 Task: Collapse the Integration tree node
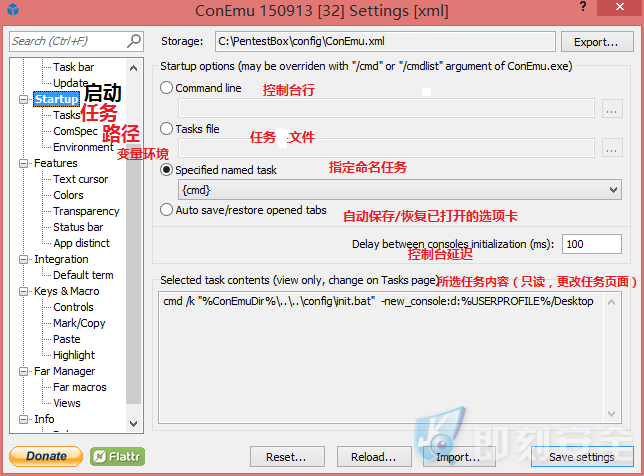pos(23,260)
